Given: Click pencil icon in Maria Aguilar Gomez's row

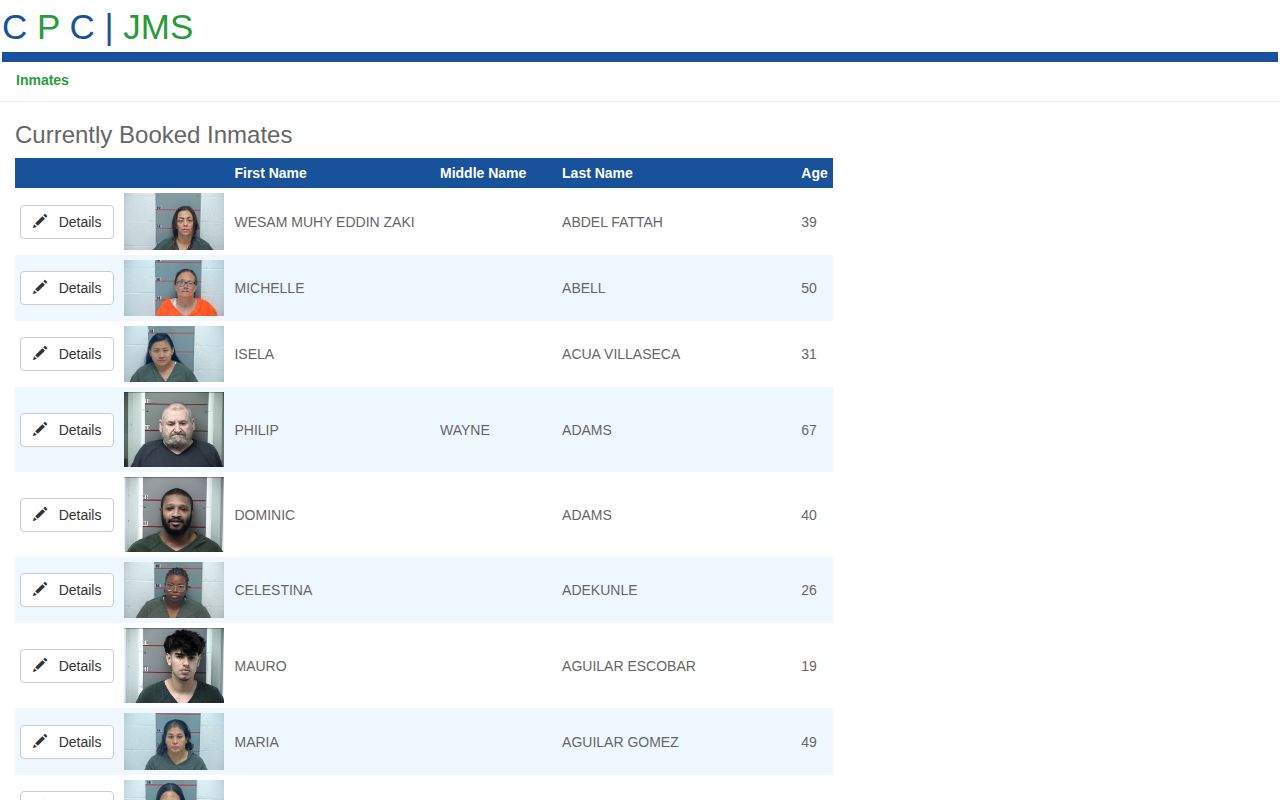Looking at the screenshot, I should (x=40, y=741).
